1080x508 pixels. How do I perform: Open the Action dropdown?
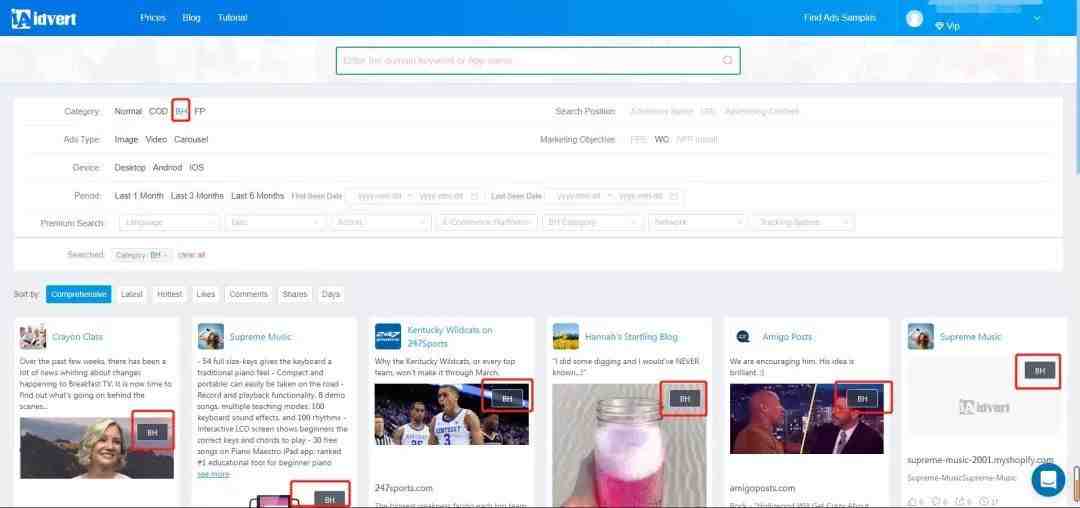381,222
